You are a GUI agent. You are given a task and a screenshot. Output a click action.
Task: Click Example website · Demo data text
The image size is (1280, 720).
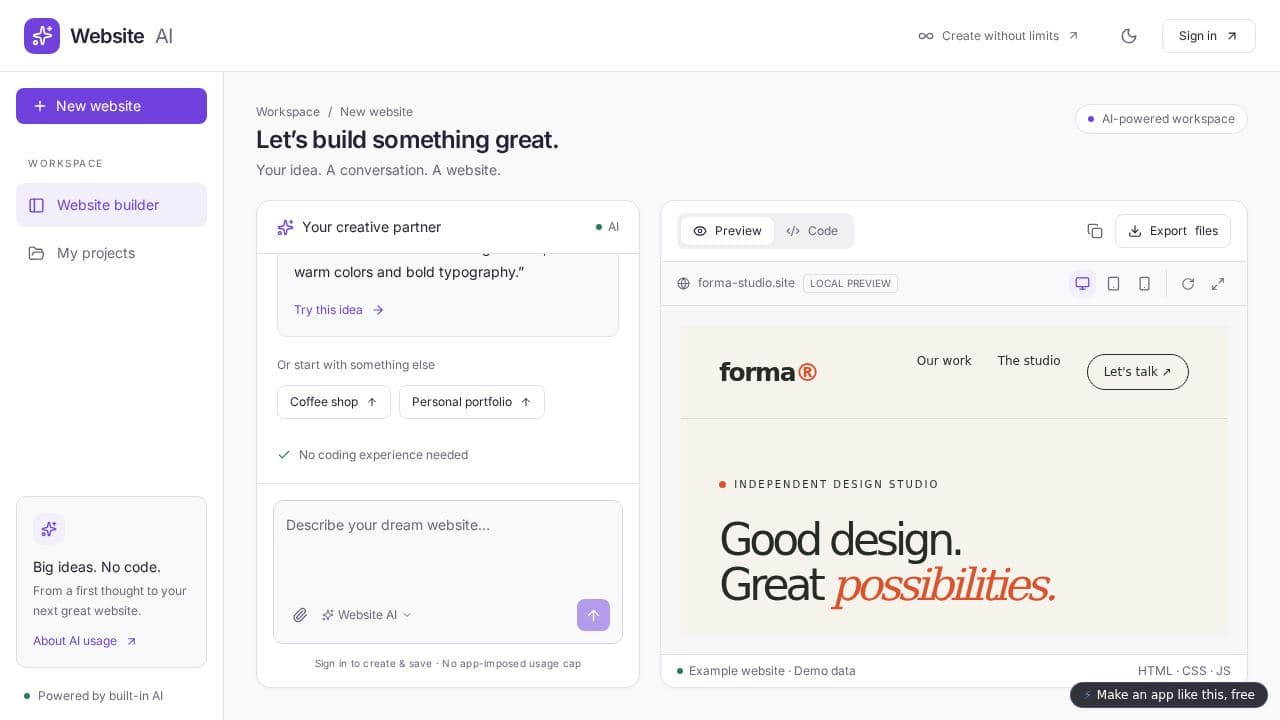tap(772, 671)
